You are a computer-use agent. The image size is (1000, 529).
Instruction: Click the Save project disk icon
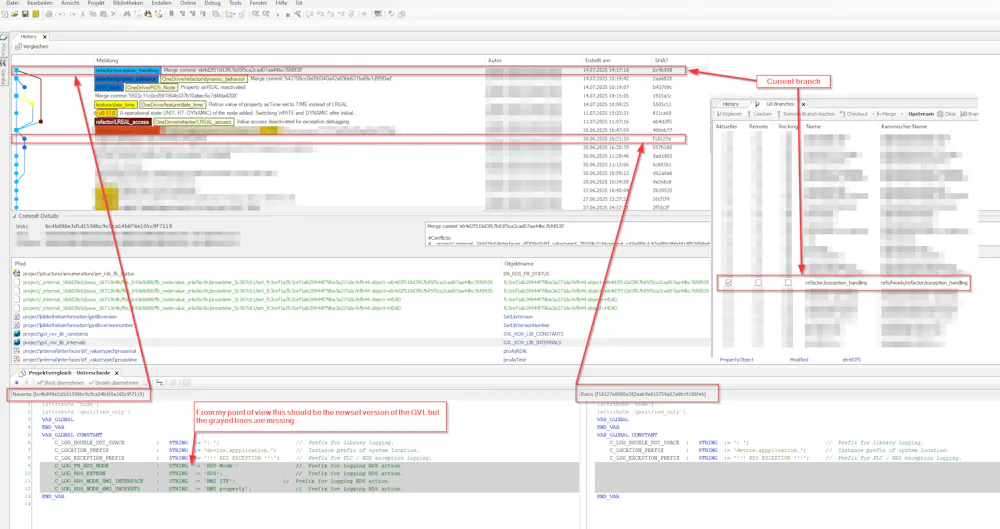tap(25, 14)
